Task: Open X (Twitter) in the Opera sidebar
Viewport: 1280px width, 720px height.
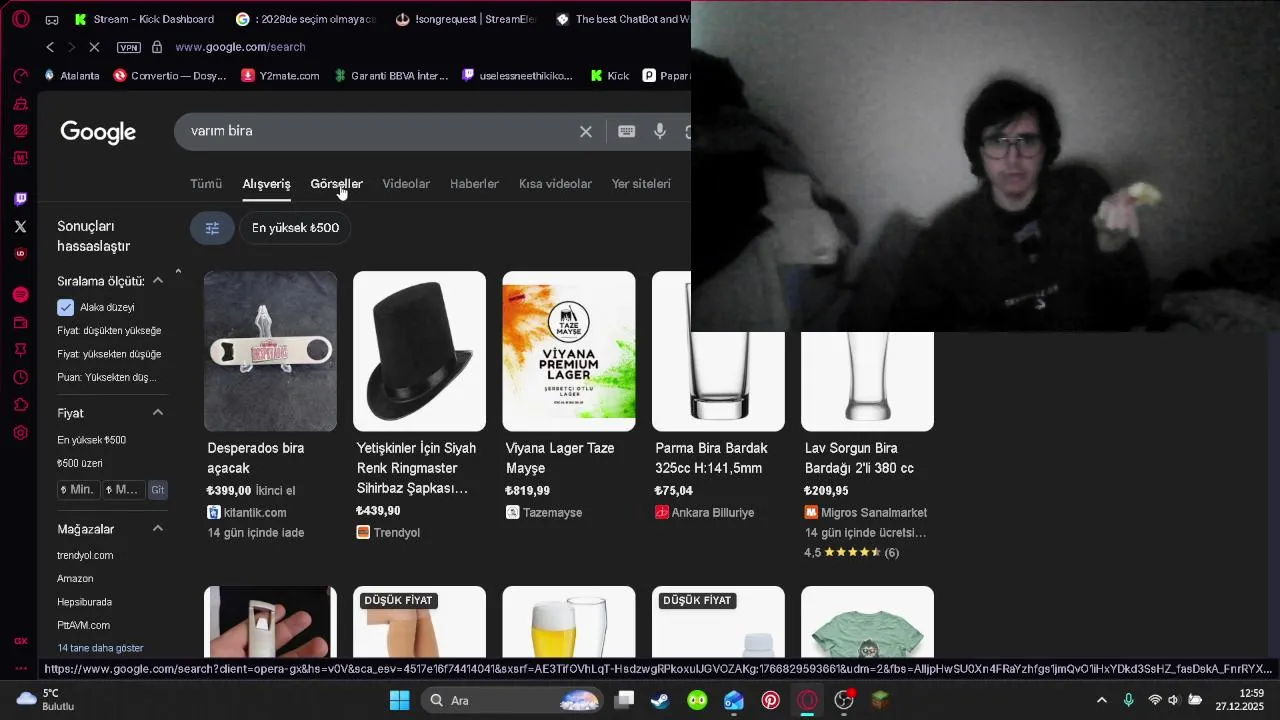Action: click(x=20, y=226)
